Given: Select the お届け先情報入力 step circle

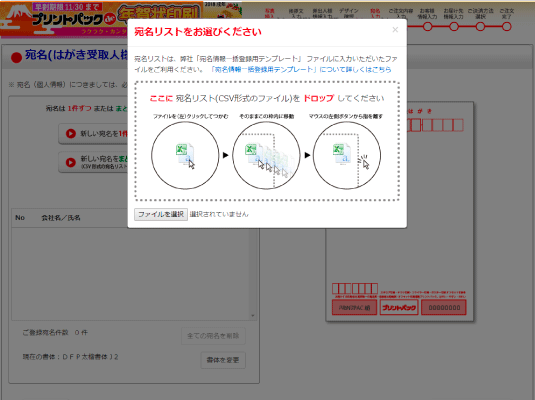Looking at the screenshot, I should pos(454,27).
